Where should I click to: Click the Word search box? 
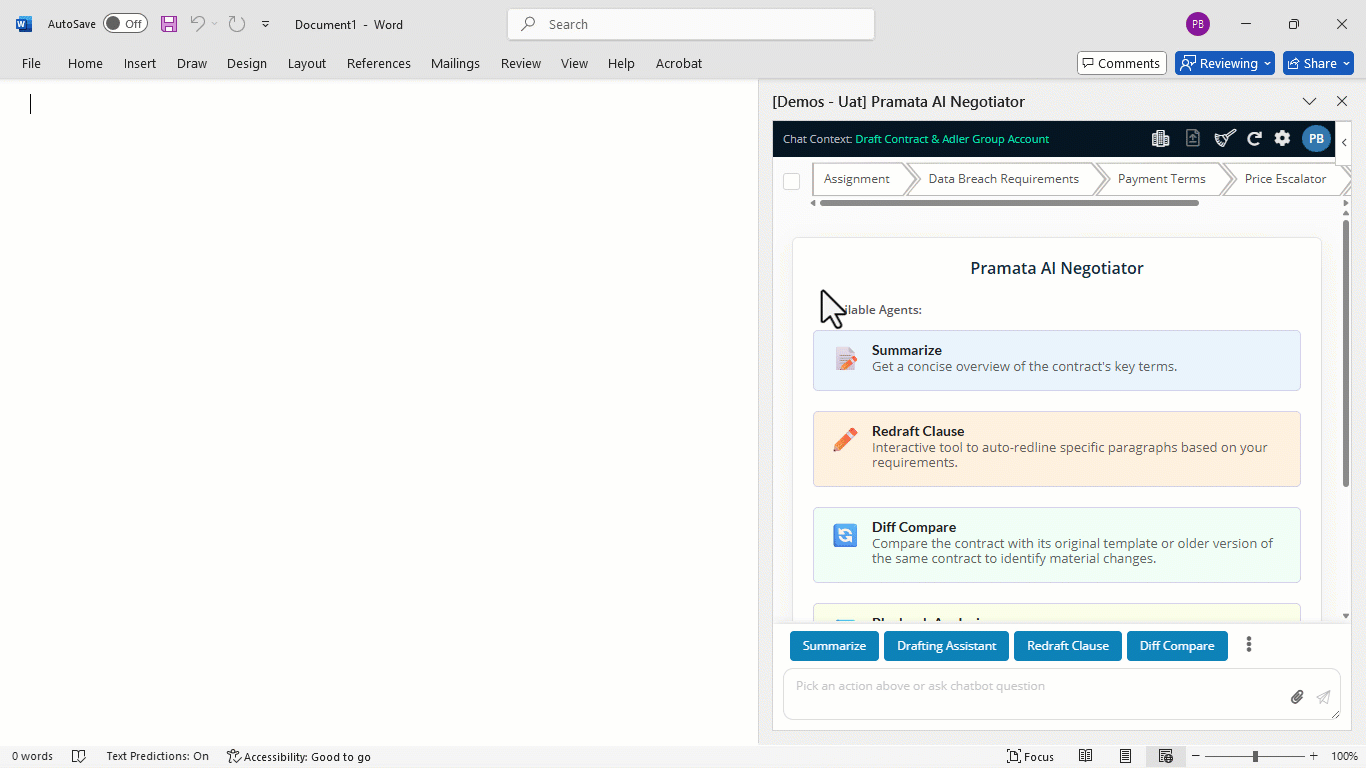click(x=691, y=24)
